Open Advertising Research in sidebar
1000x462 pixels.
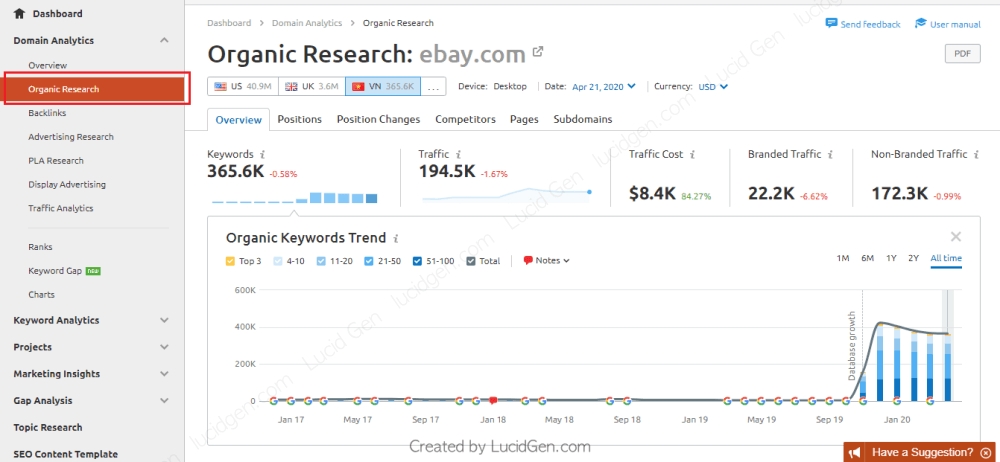point(71,137)
